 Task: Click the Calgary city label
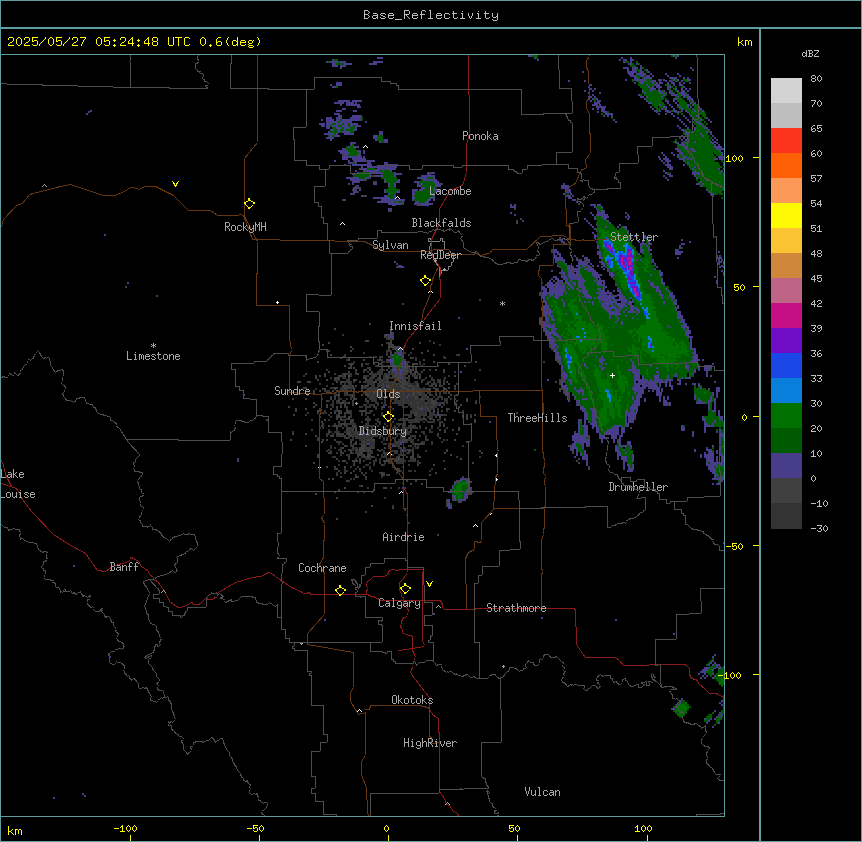pyautogui.click(x=399, y=603)
